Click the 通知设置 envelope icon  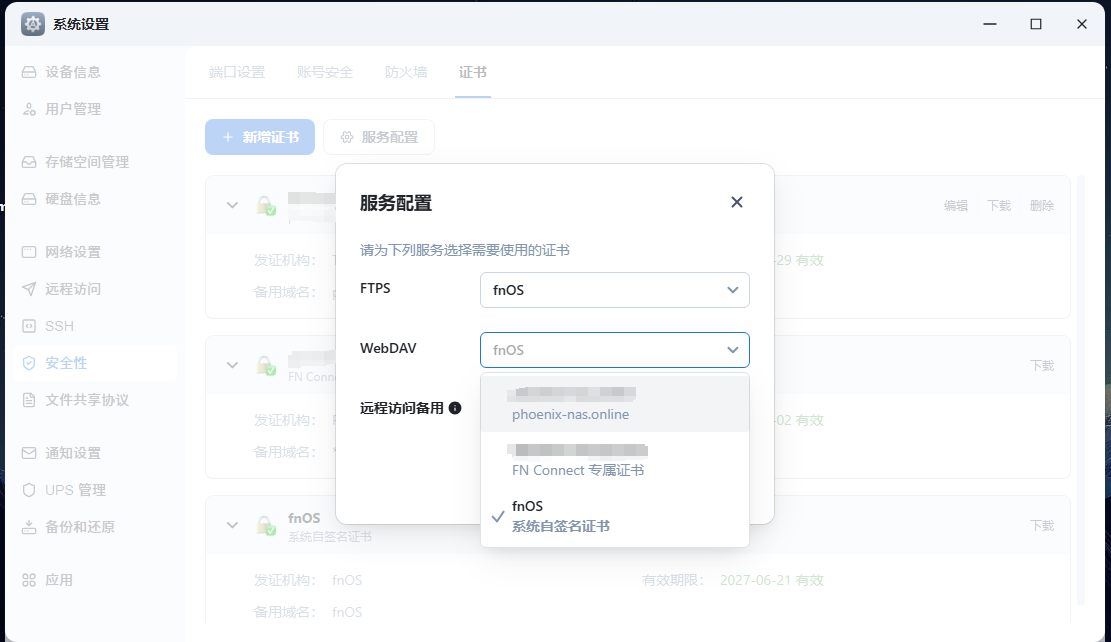pyautogui.click(x=29, y=453)
